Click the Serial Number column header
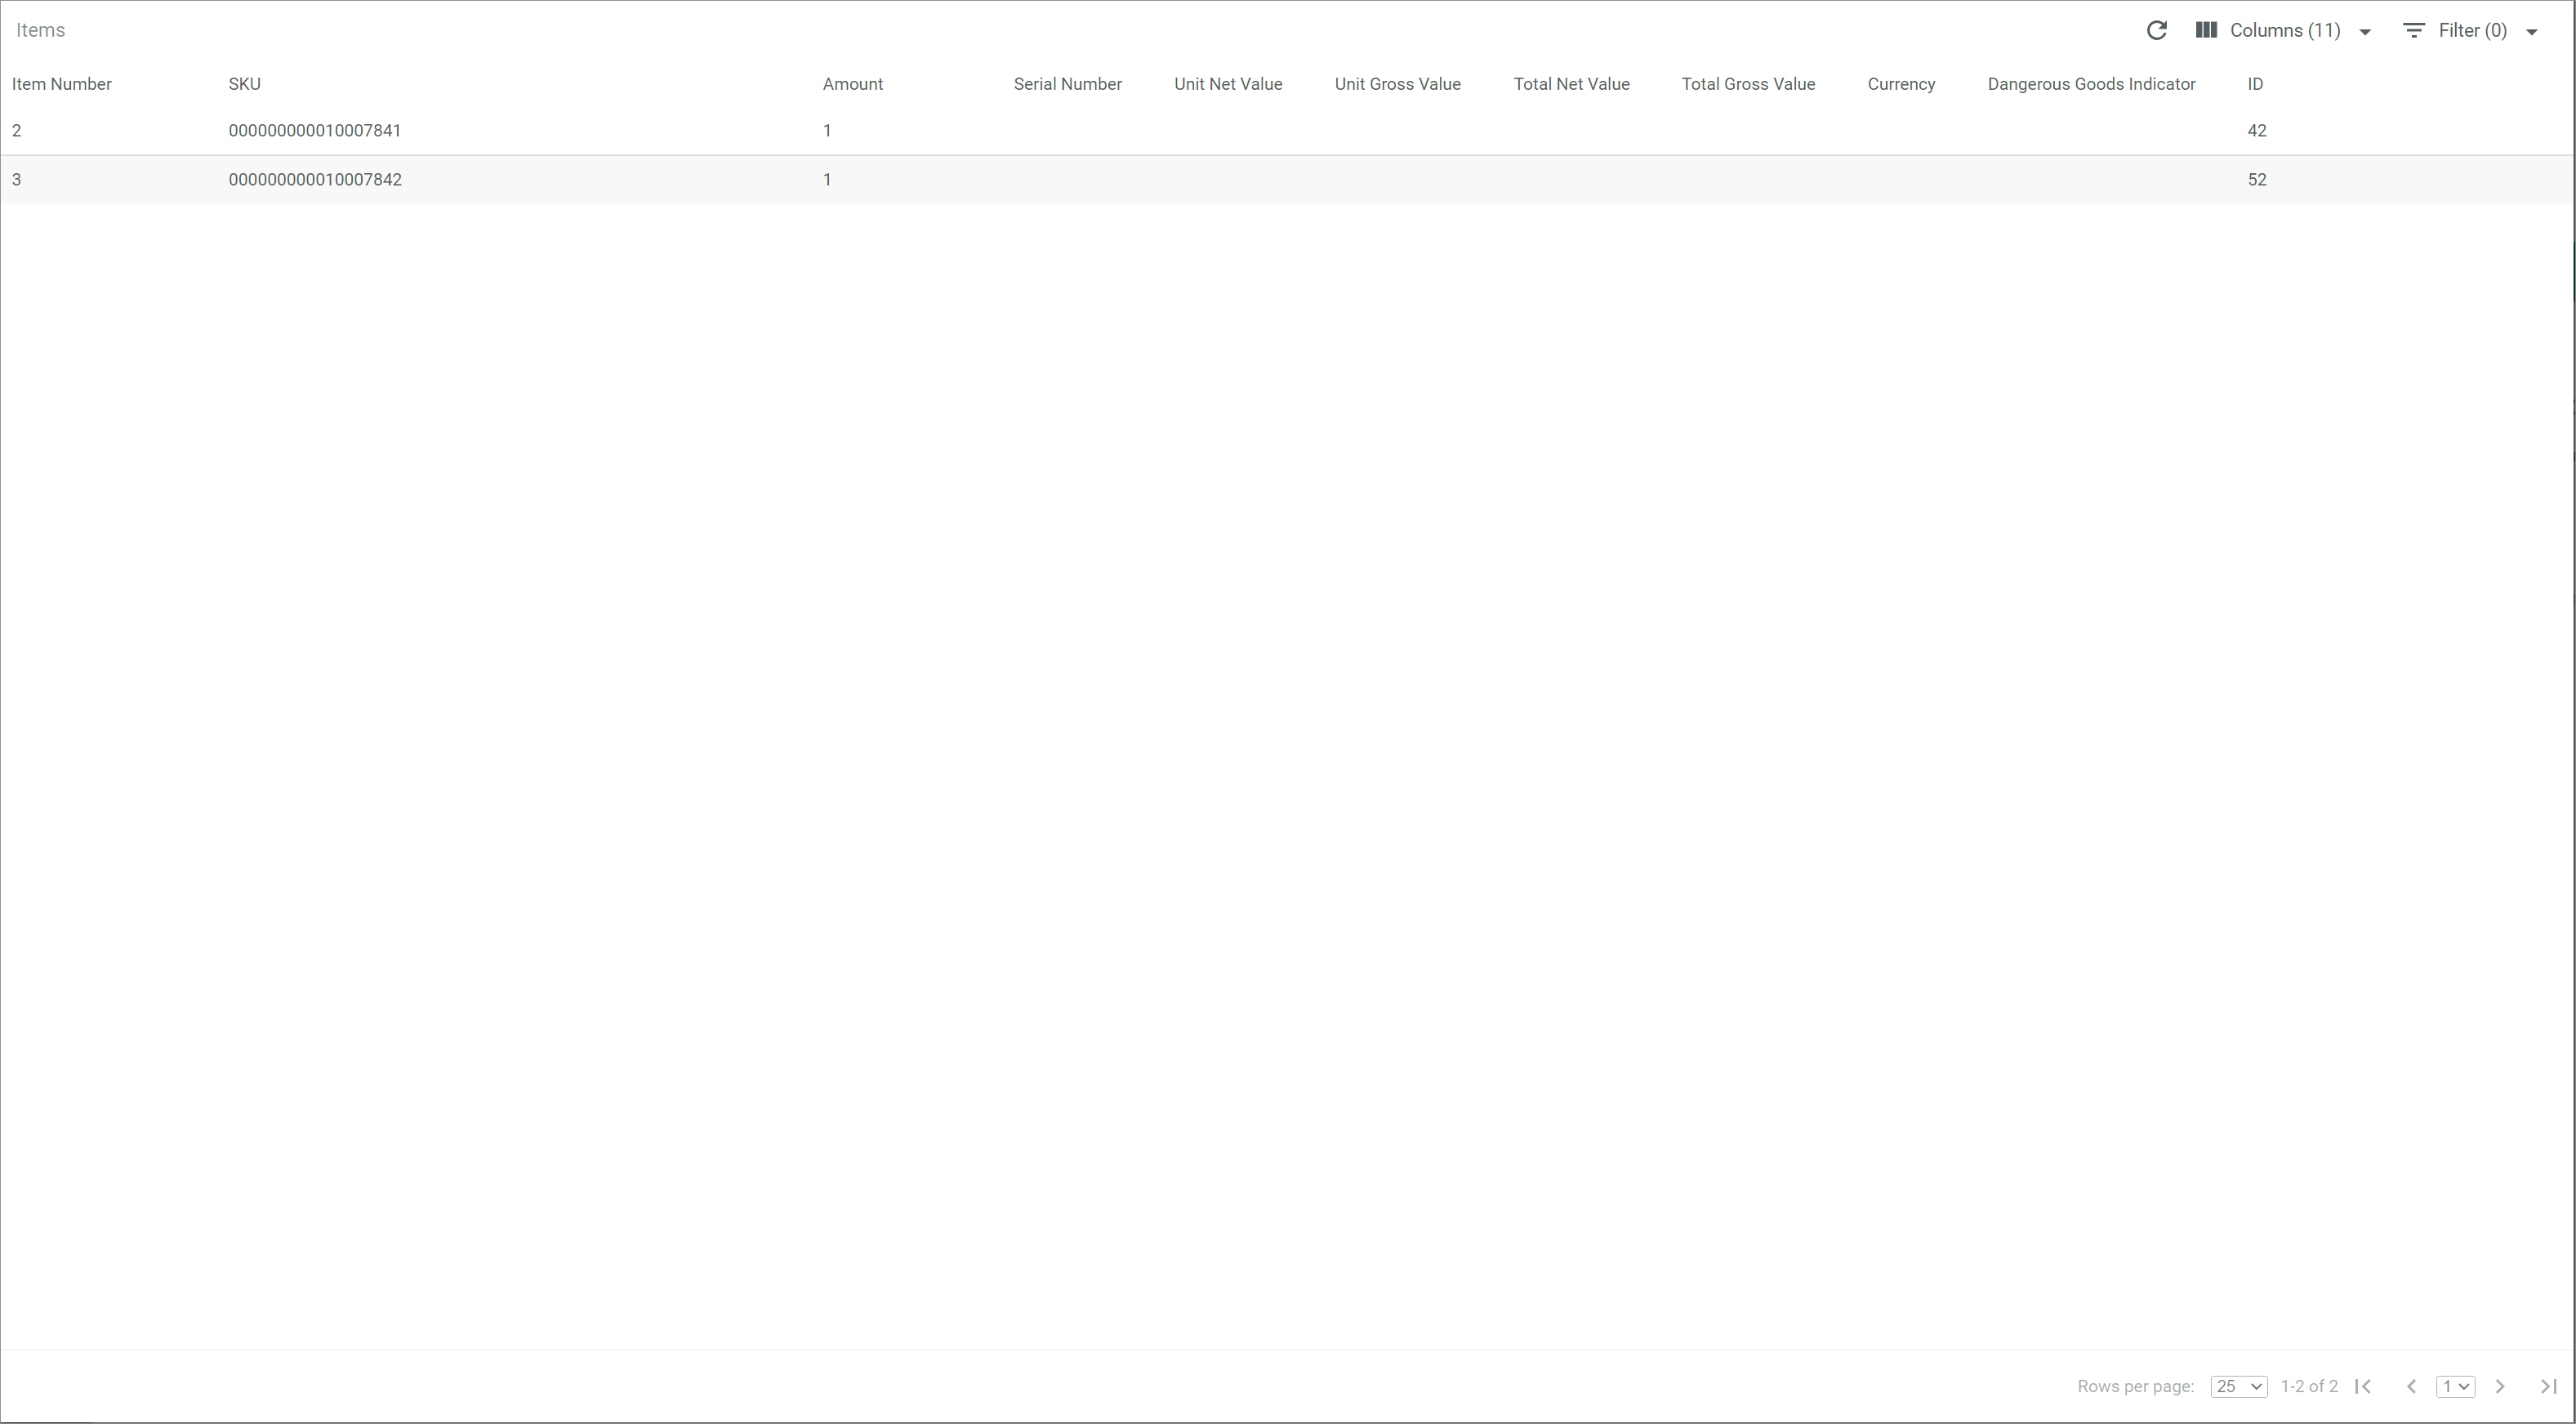Viewport: 2576px width, 1424px height. coord(1067,84)
